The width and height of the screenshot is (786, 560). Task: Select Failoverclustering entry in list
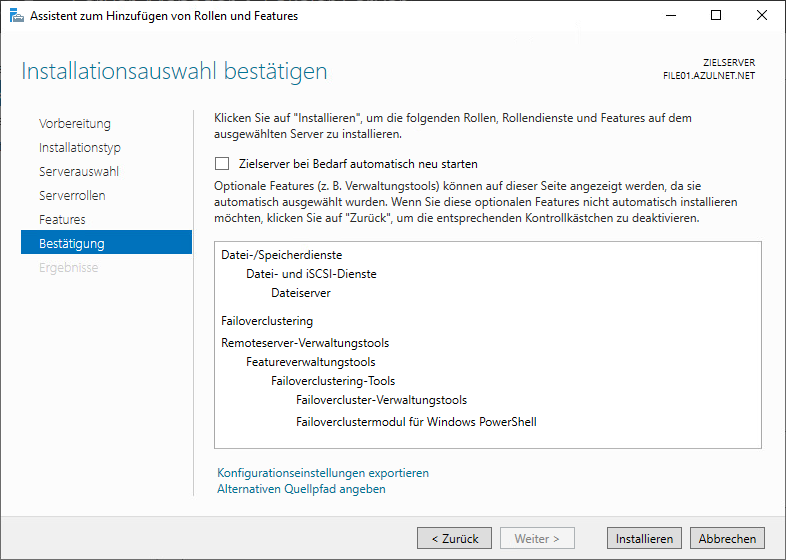tap(267, 321)
